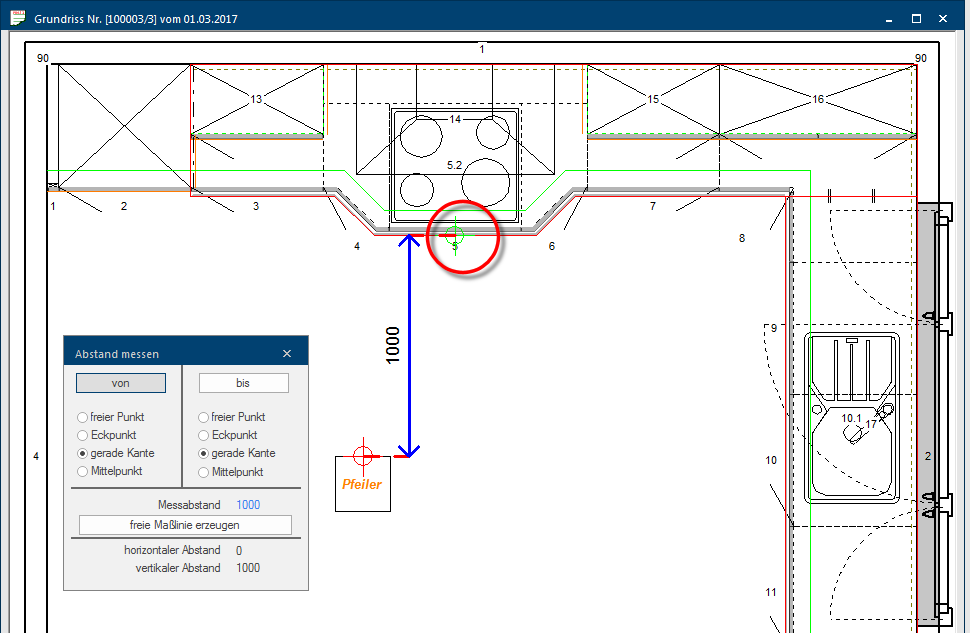Viewport: 970px width, 633px height.
Task: Click the Grundriss window title icon
Action: pyautogui.click(x=17, y=18)
